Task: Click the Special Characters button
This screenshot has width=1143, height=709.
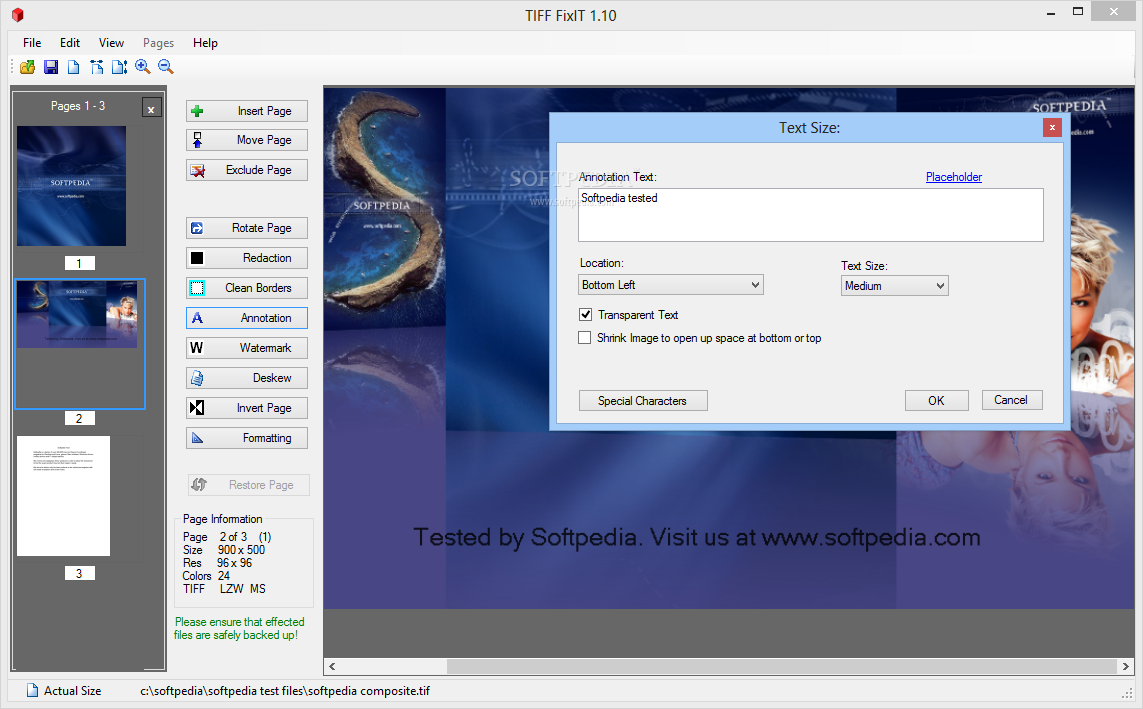Action: point(643,401)
